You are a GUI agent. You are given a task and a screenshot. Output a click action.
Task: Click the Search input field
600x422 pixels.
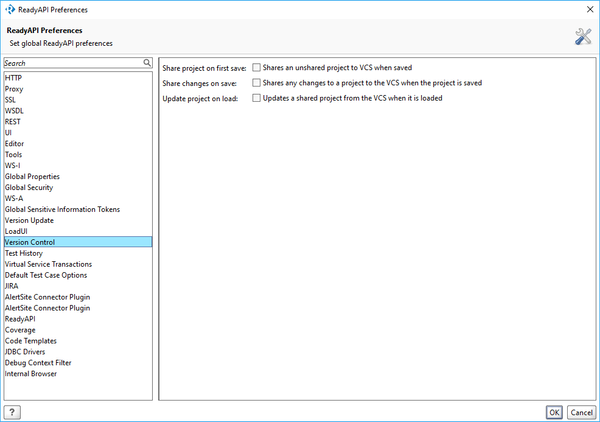[70, 63]
